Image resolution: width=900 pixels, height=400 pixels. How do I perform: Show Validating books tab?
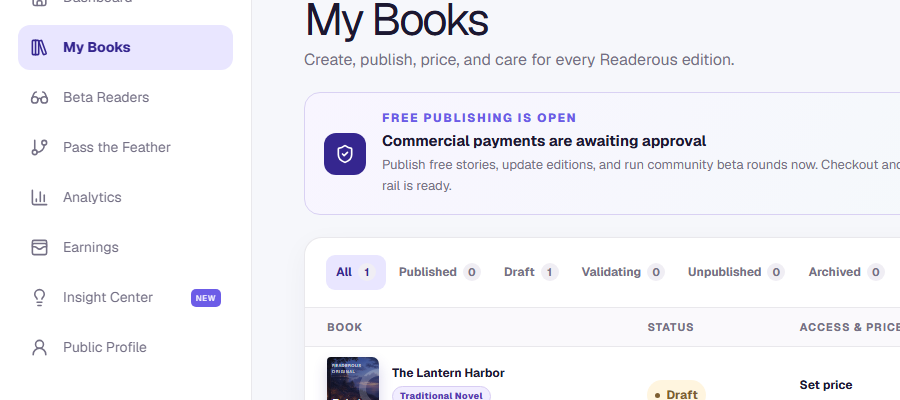click(x=623, y=272)
